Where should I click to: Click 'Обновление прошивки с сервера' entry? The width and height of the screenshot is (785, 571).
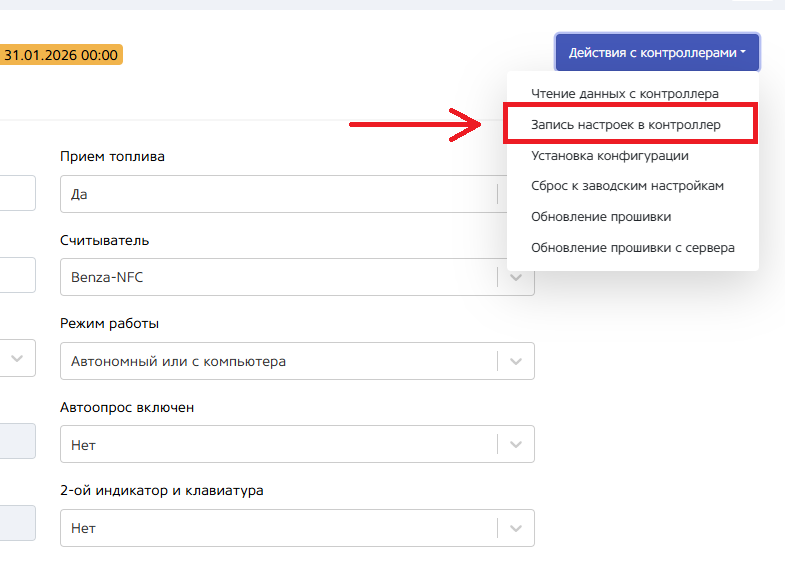pos(633,247)
